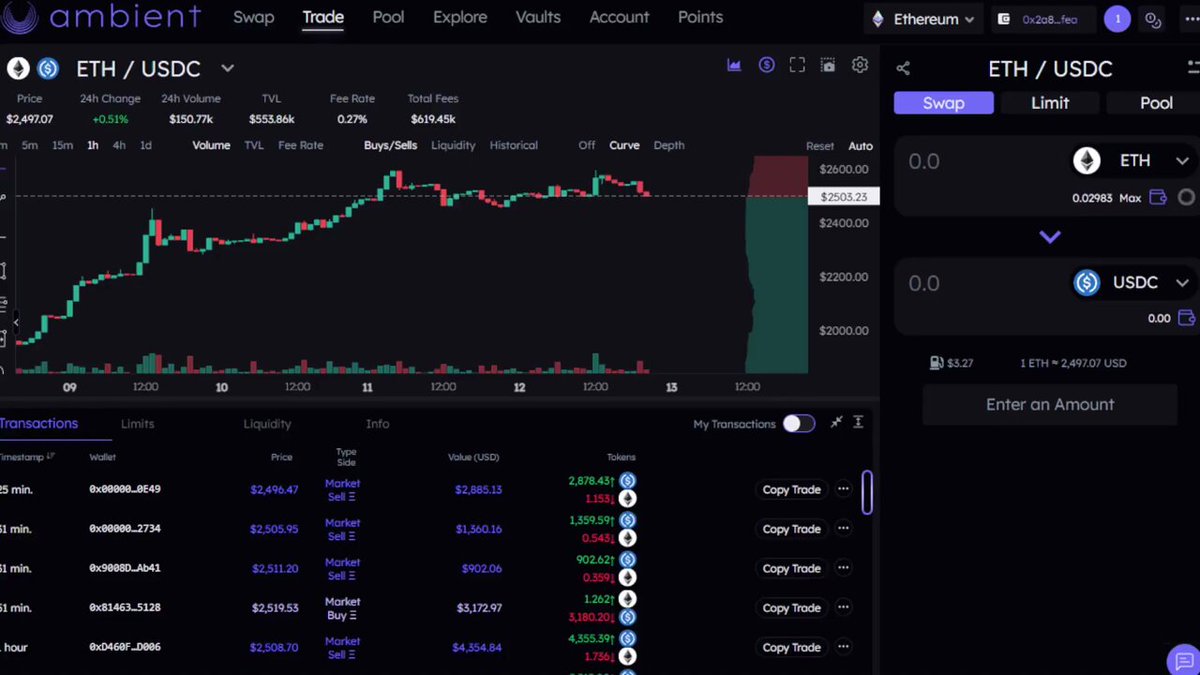Go to Explore in the top navigation
The width and height of the screenshot is (1200, 675).
click(460, 17)
